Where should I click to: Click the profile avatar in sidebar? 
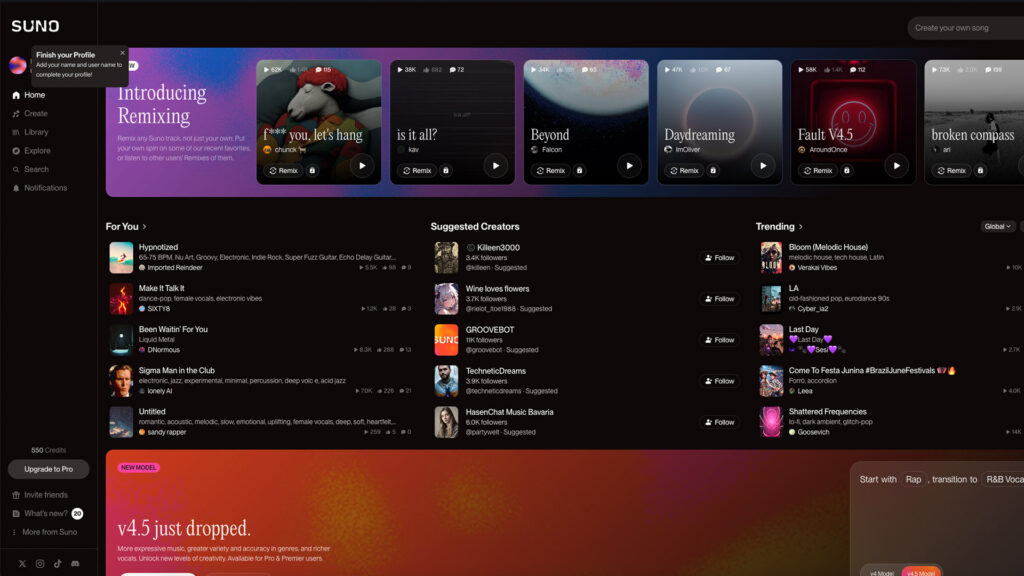click(x=18, y=65)
